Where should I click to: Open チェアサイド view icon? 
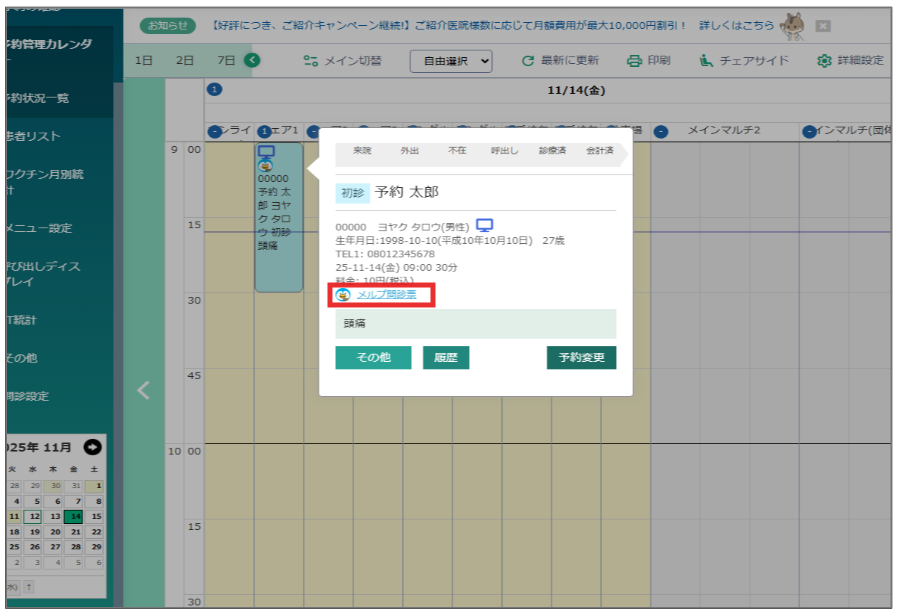(706, 61)
